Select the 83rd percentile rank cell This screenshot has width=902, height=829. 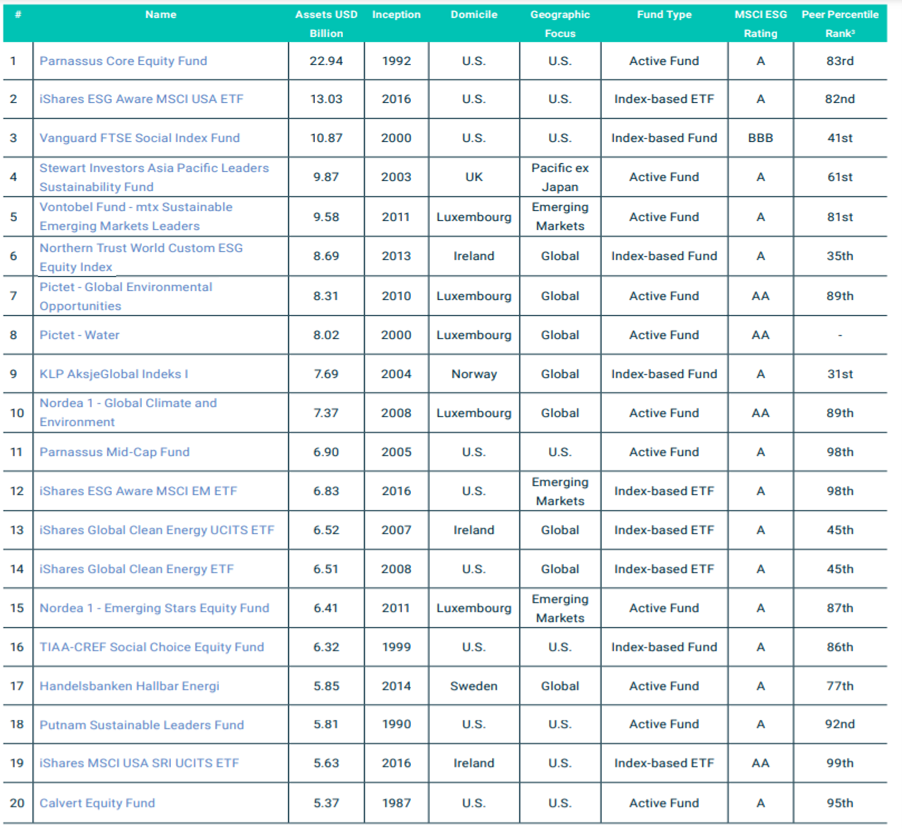tap(840, 61)
